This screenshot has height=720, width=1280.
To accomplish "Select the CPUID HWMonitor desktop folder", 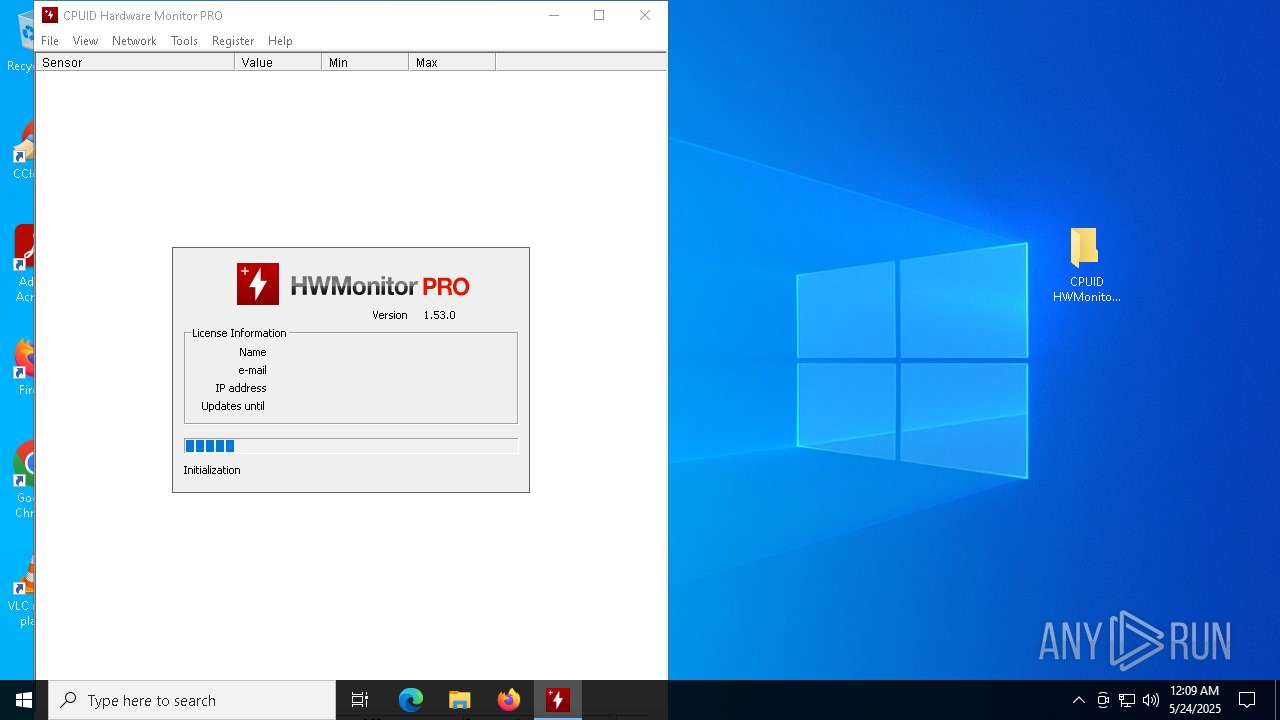I will click(1086, 265).
